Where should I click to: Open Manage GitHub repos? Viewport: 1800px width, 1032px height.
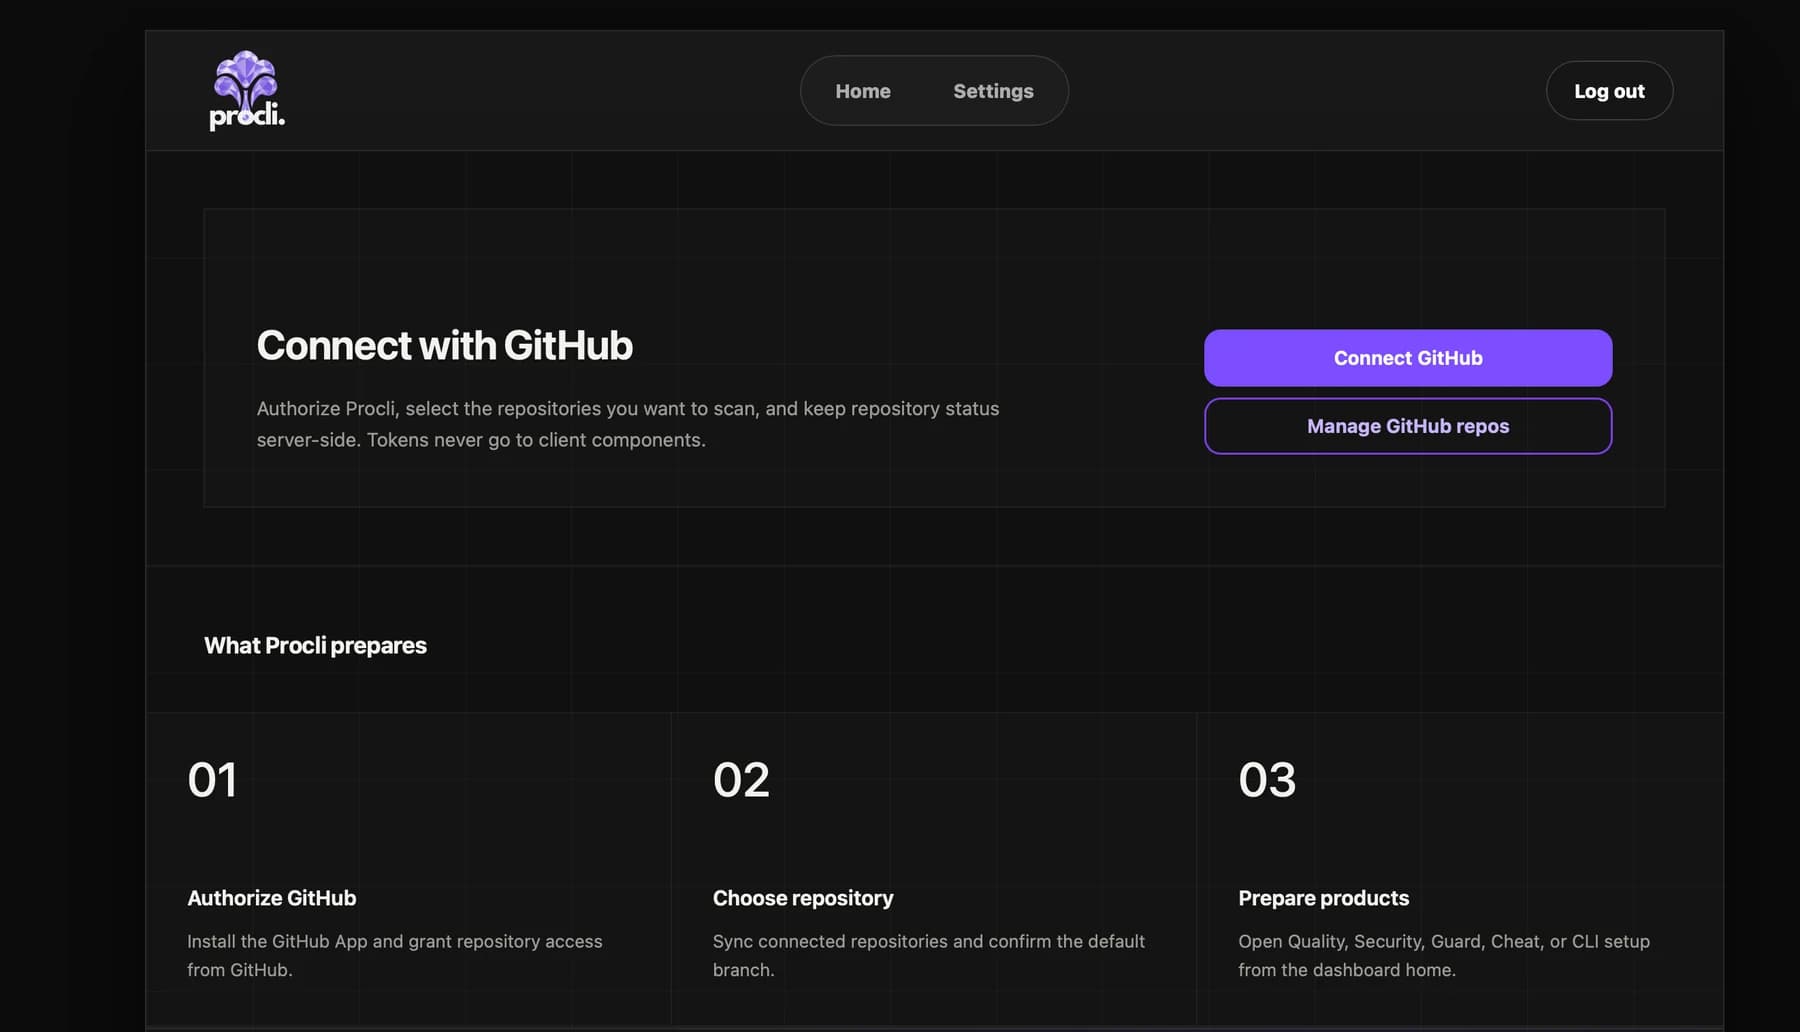point(1408,426)
